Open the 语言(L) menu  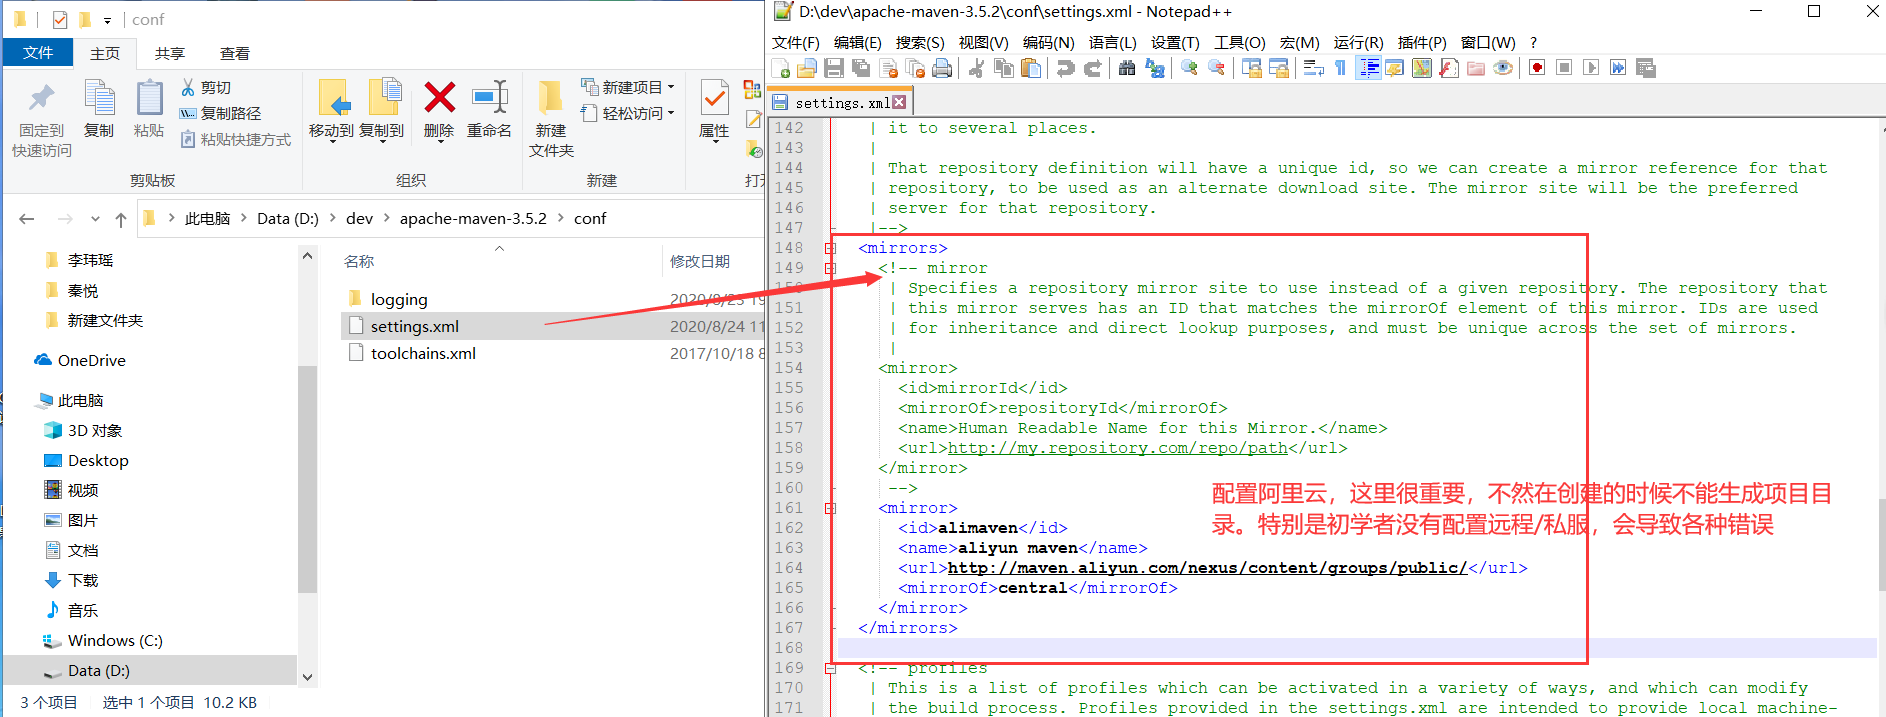(1112, 42)
